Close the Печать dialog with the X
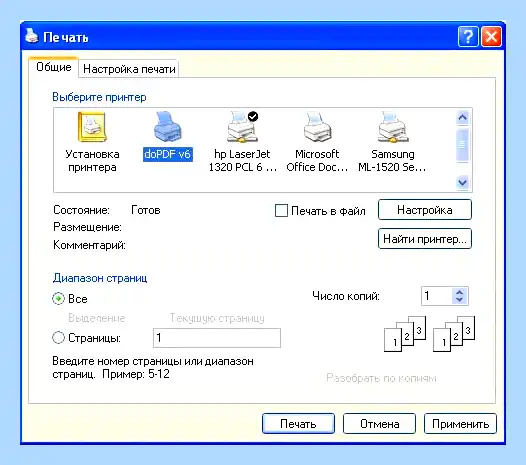Viewport: 526px width, 465px height. coord(491,37)
